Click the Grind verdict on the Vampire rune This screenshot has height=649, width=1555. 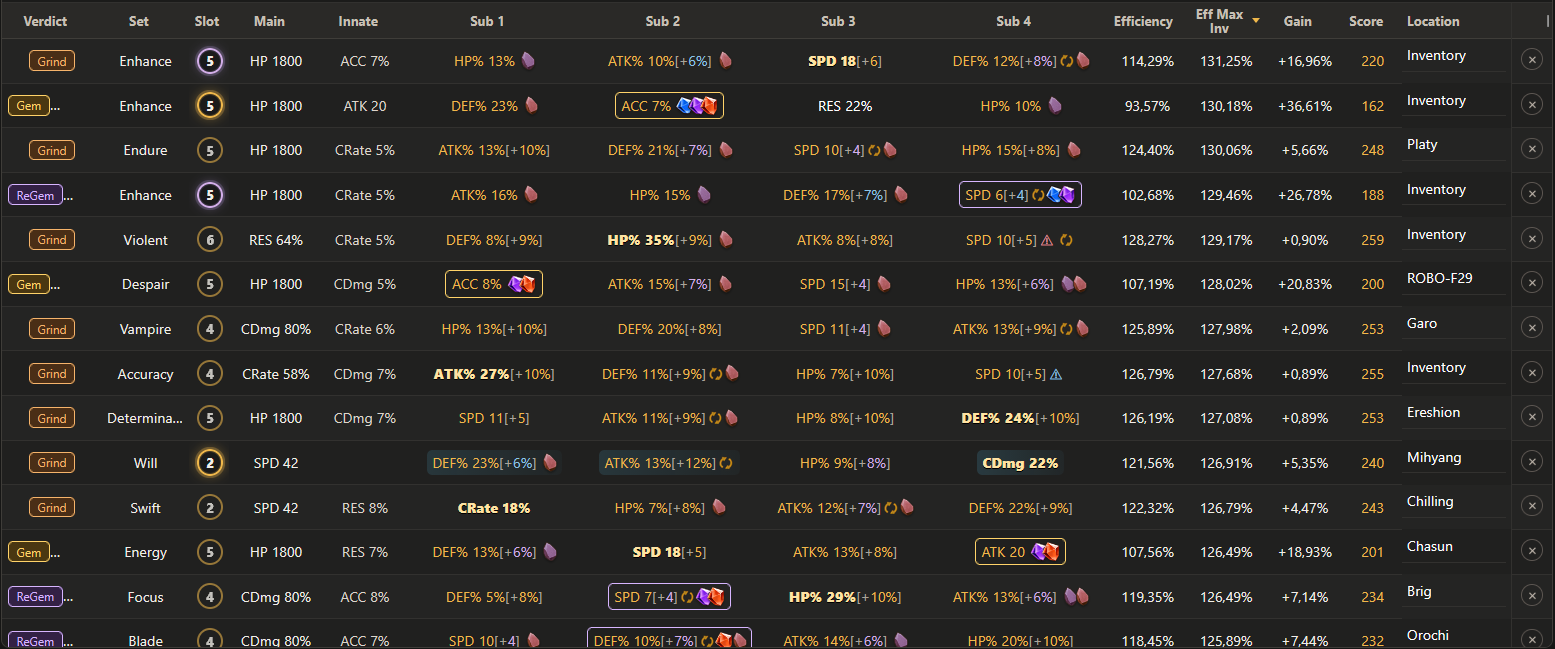[x=52, y=329]
